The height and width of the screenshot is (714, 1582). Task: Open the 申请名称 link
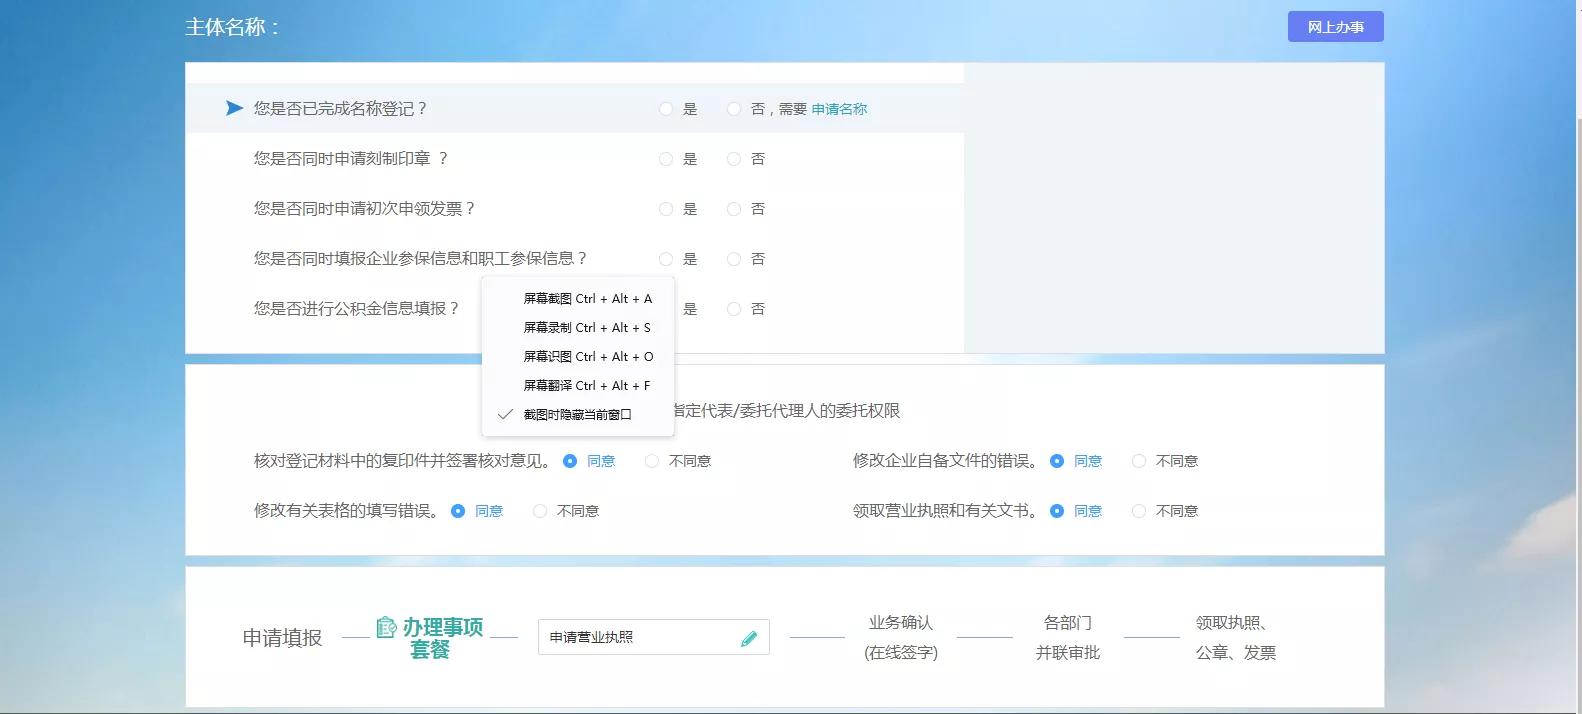[839, 109]
